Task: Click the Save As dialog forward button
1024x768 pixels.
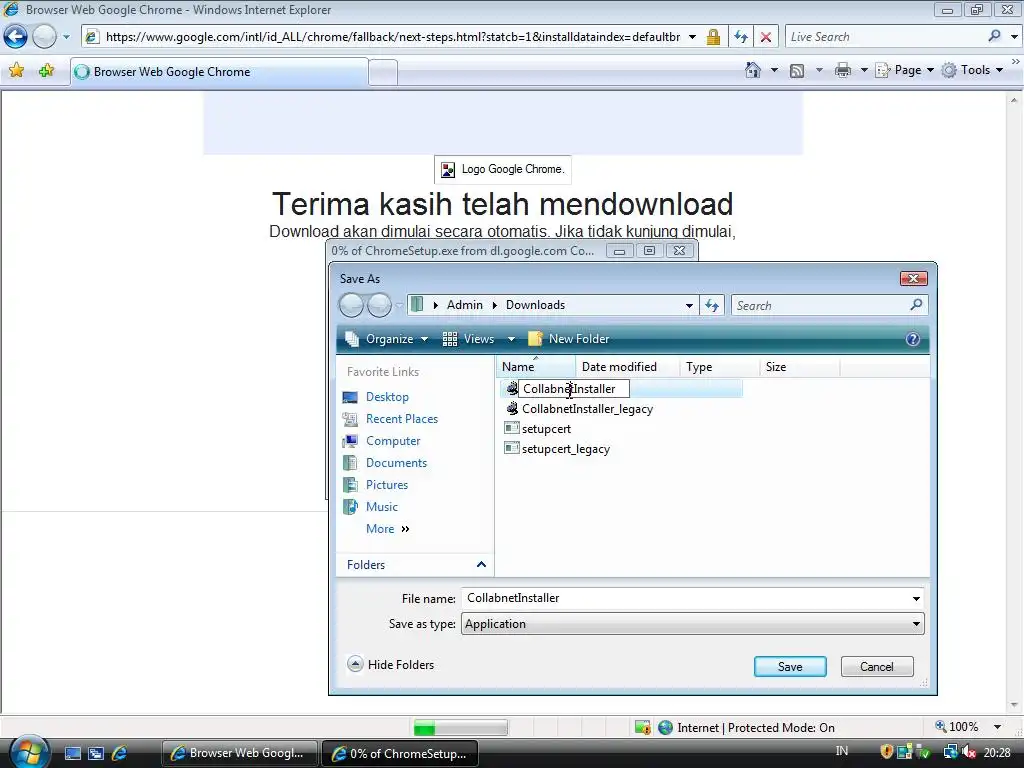Action: (x=379, y=305)
